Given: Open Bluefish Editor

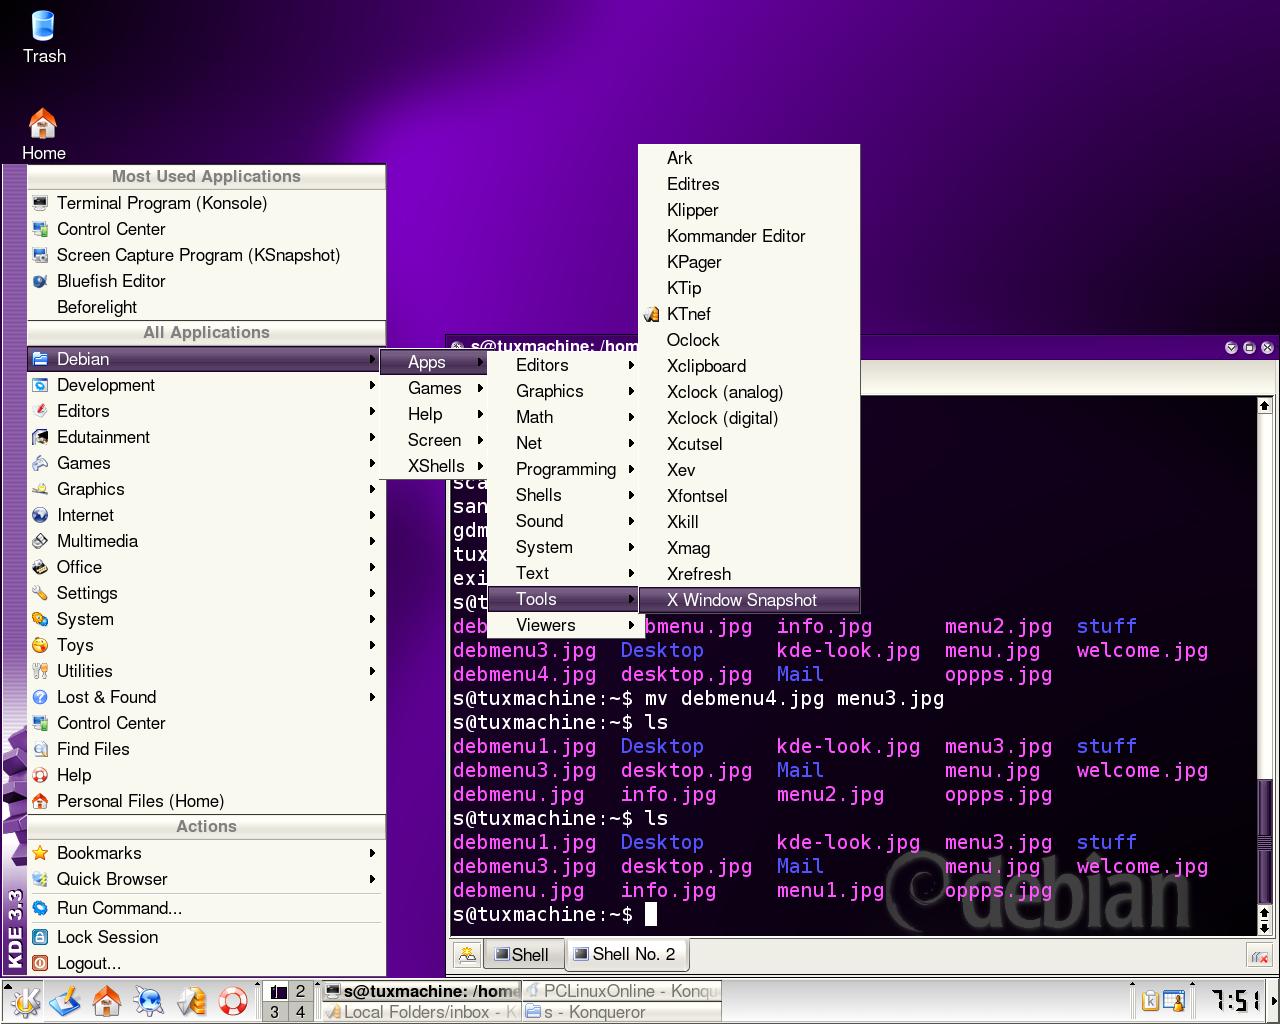Looking at the screenshot, I should [x=206, y=281].
